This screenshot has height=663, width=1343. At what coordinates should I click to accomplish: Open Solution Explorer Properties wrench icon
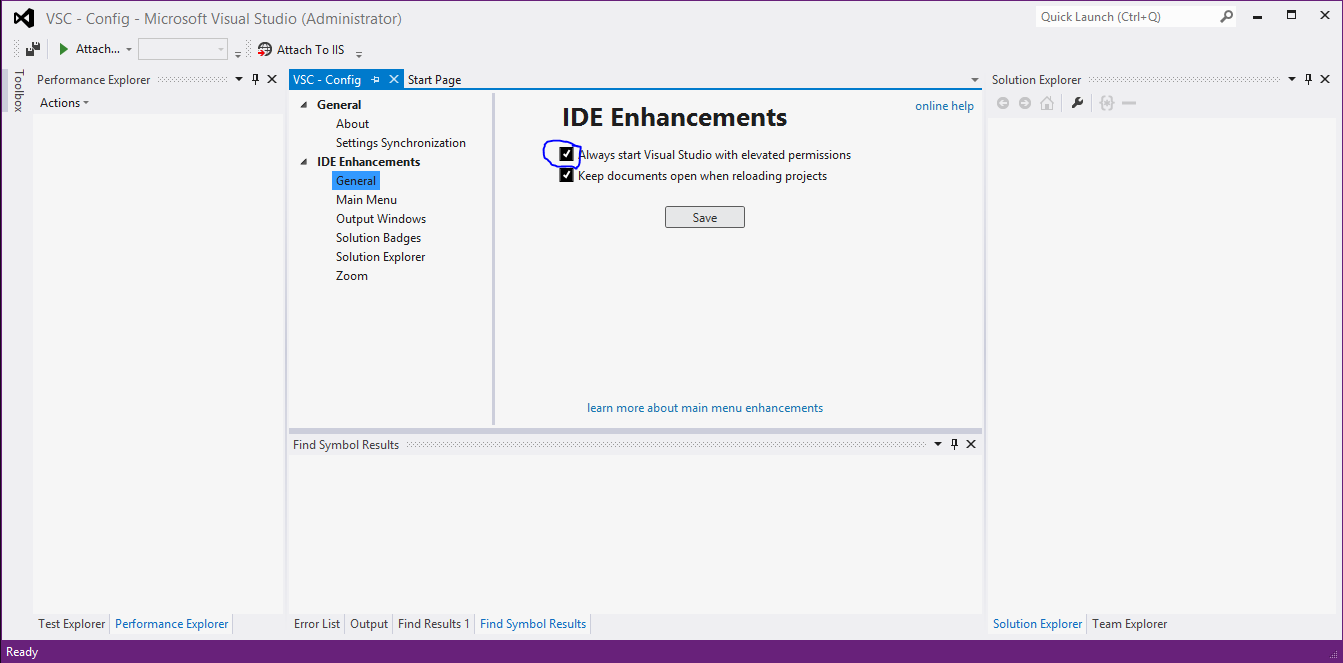(x=1077, y=103)
